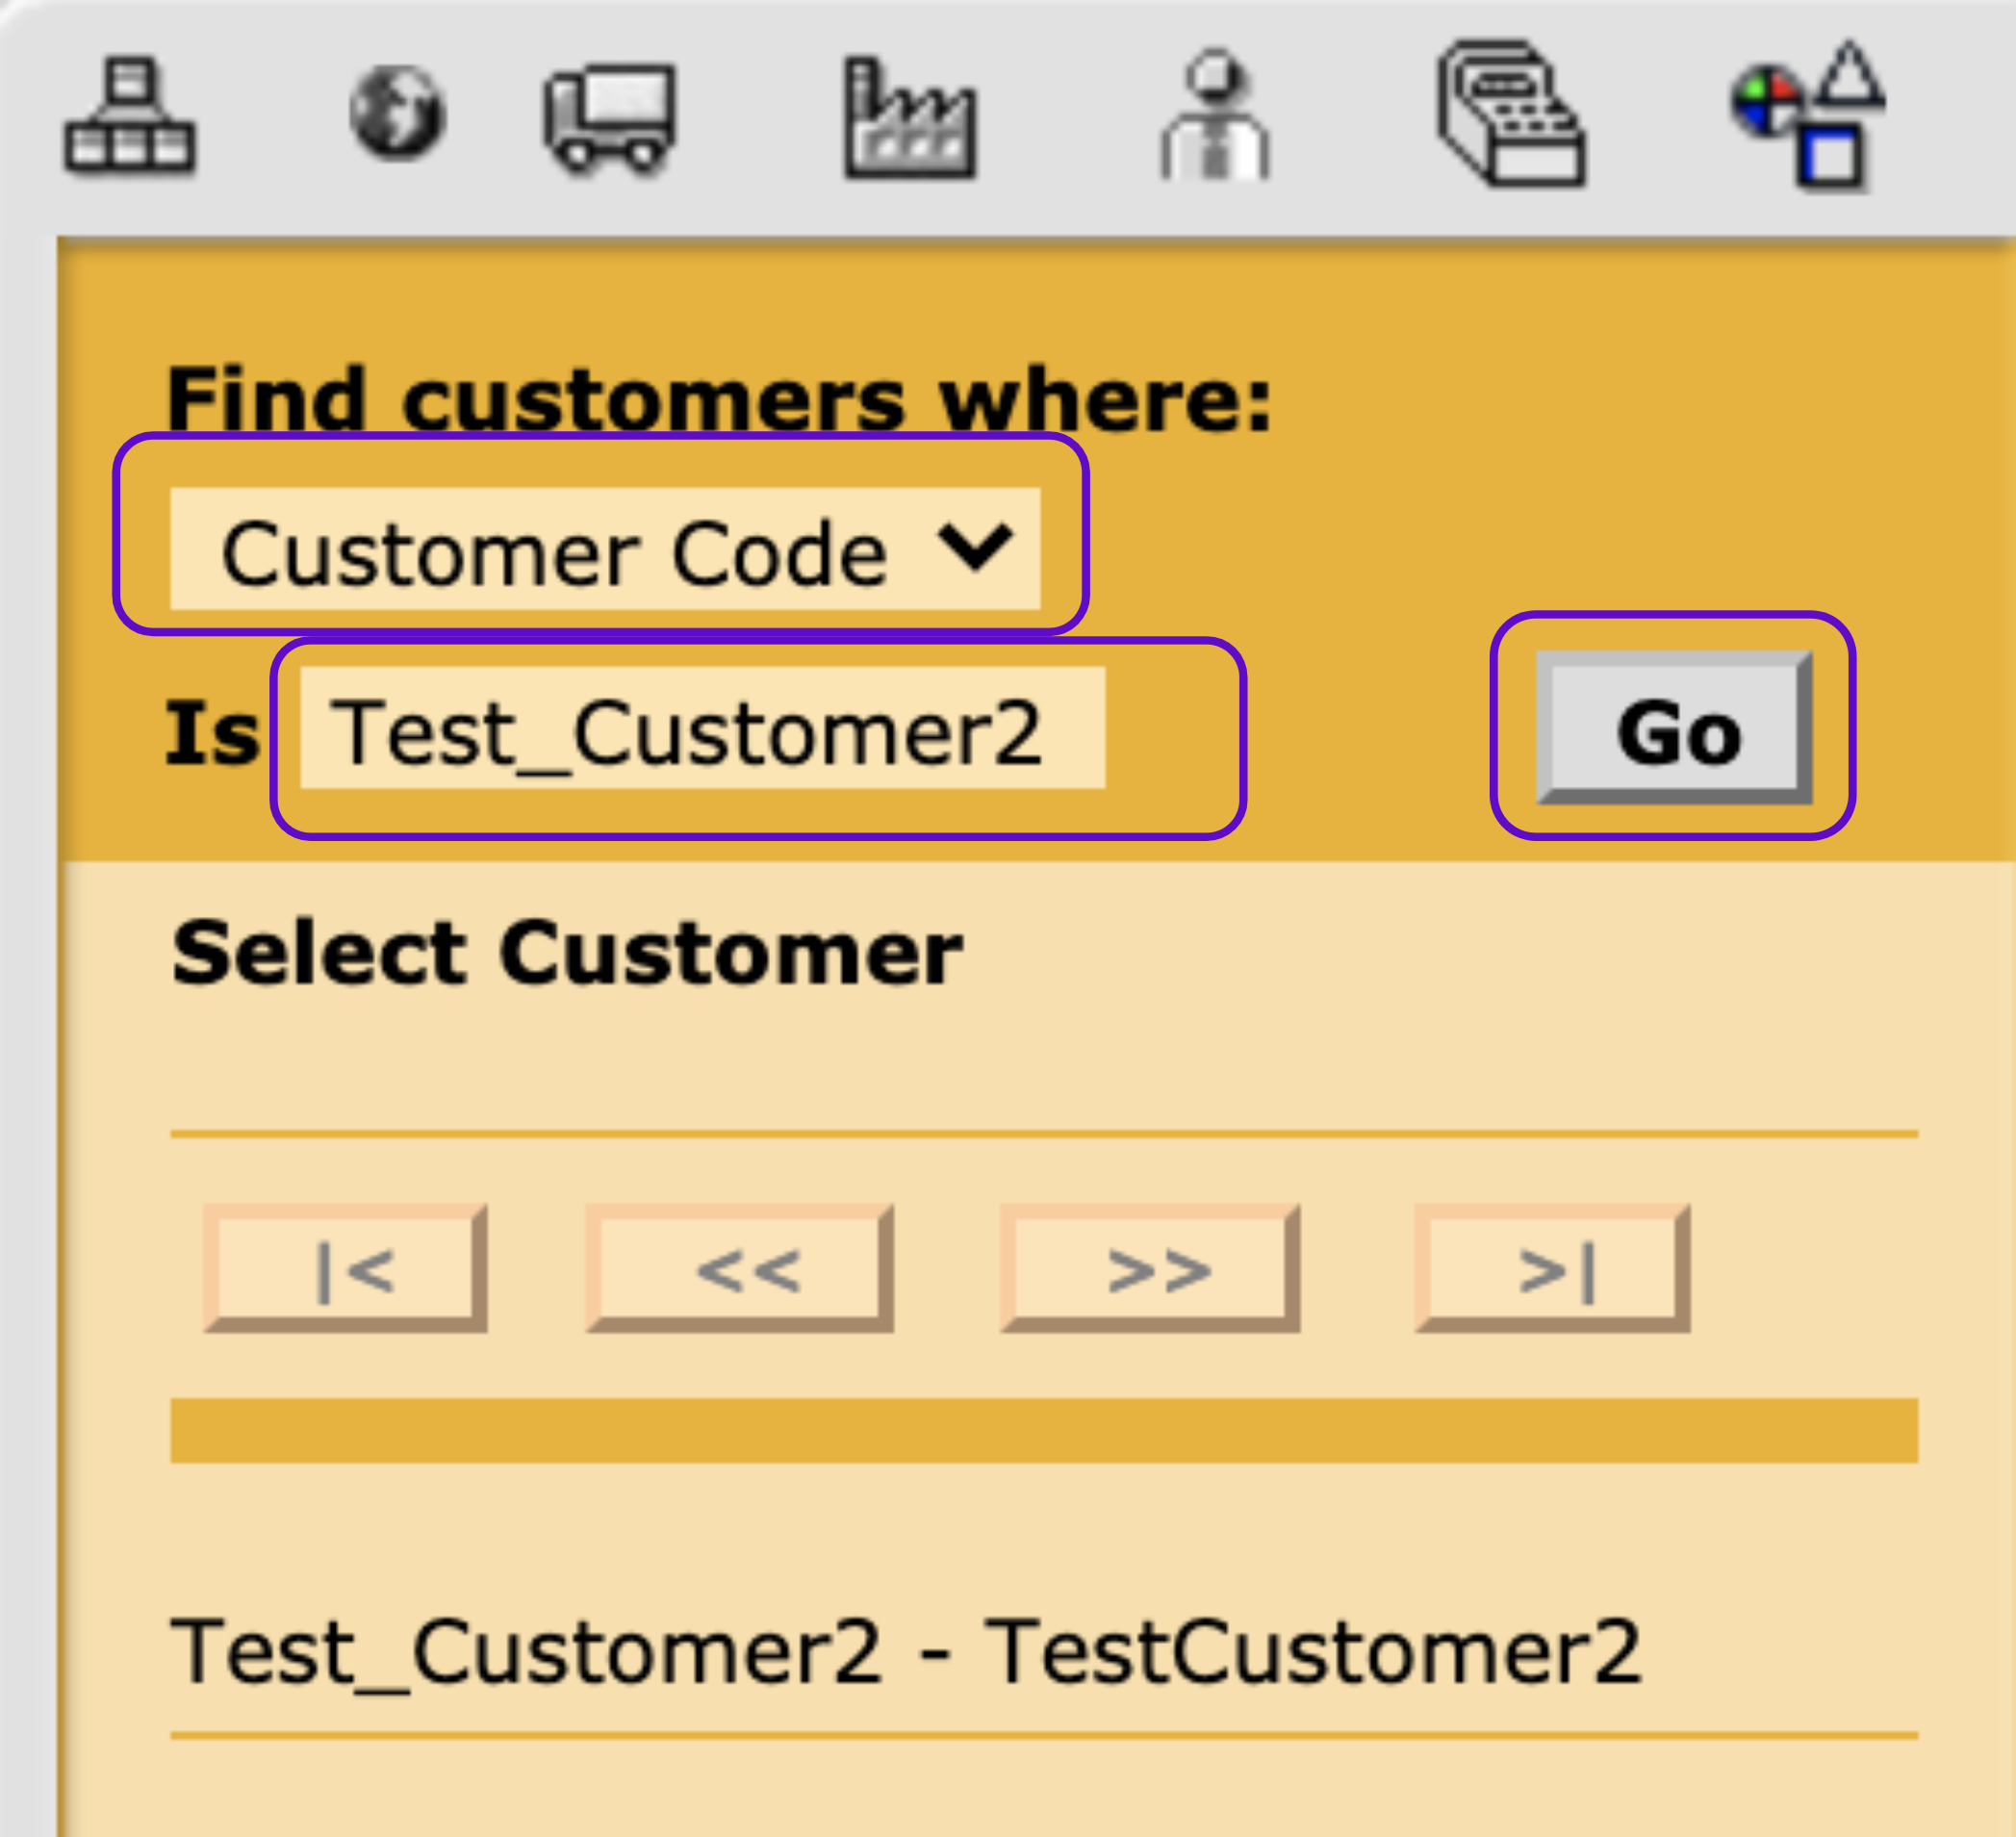This screenshot has height=1837, width=2016.
Task: Click the Test_Customer2 search text field
Action: (x=702, y=729)
